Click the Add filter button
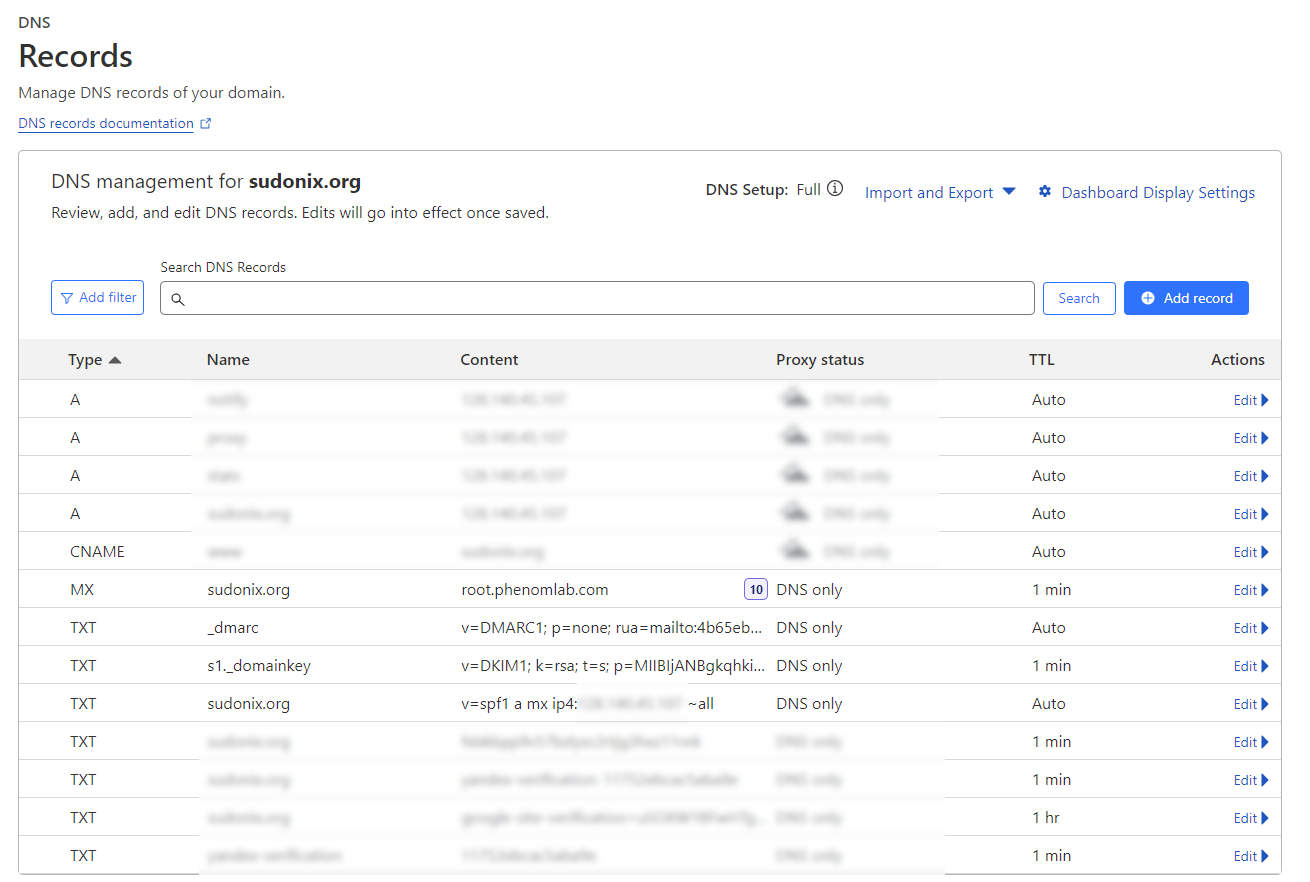The image size is (1310, 882). 97,298
